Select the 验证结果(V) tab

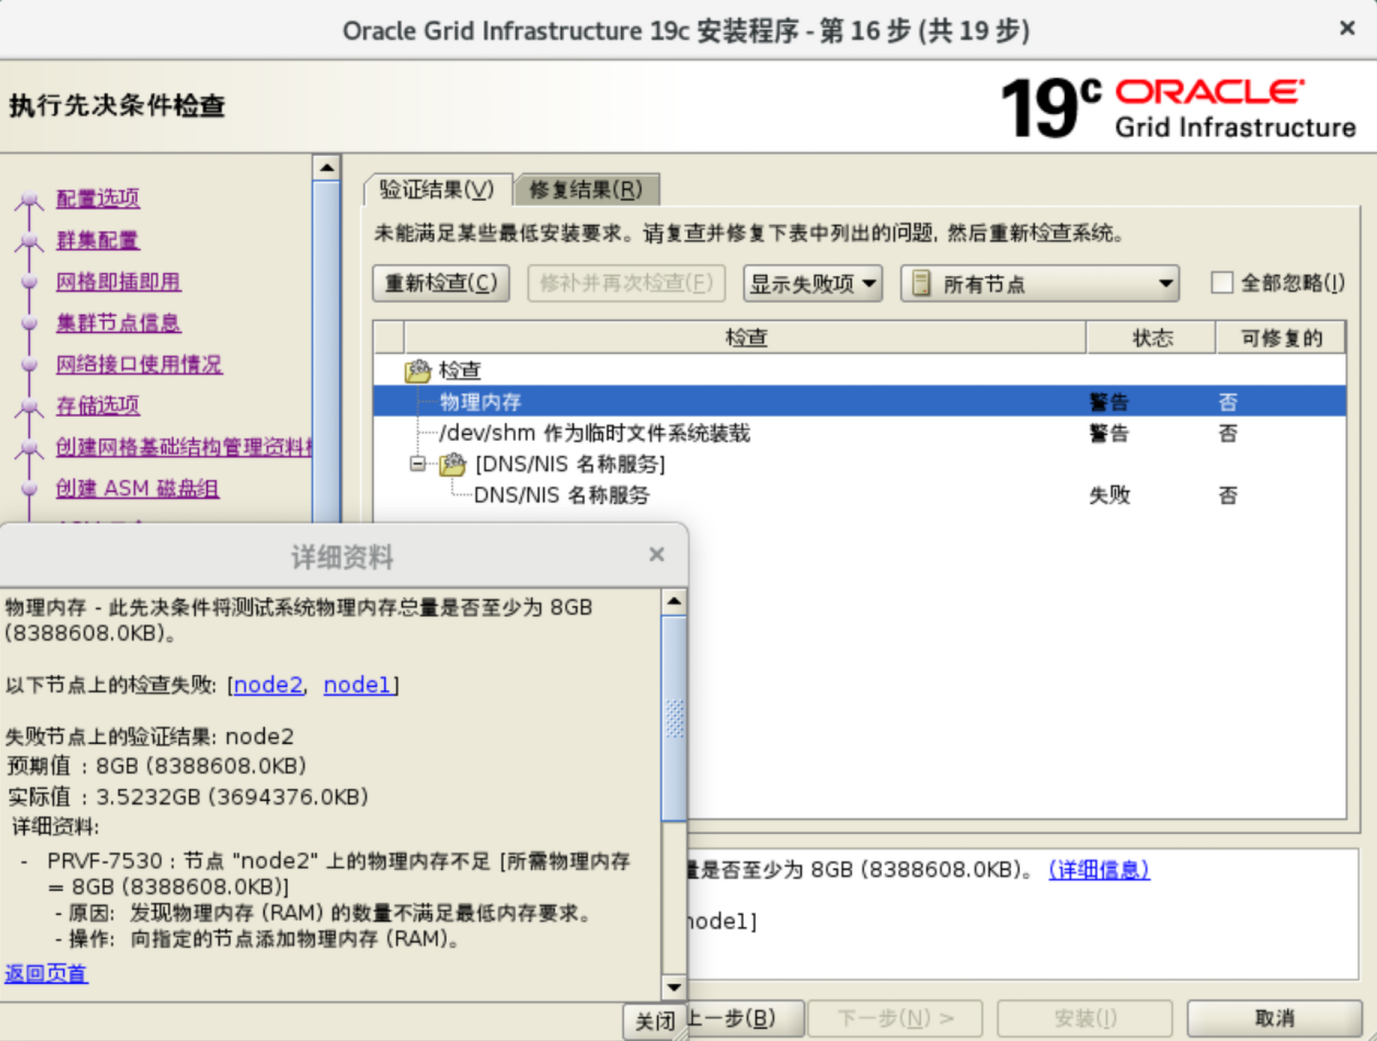[437, 190]
